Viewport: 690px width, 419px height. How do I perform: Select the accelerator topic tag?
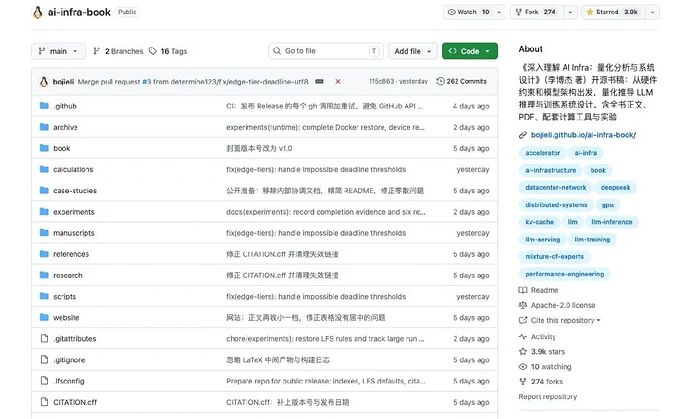[x=543, y=153]
